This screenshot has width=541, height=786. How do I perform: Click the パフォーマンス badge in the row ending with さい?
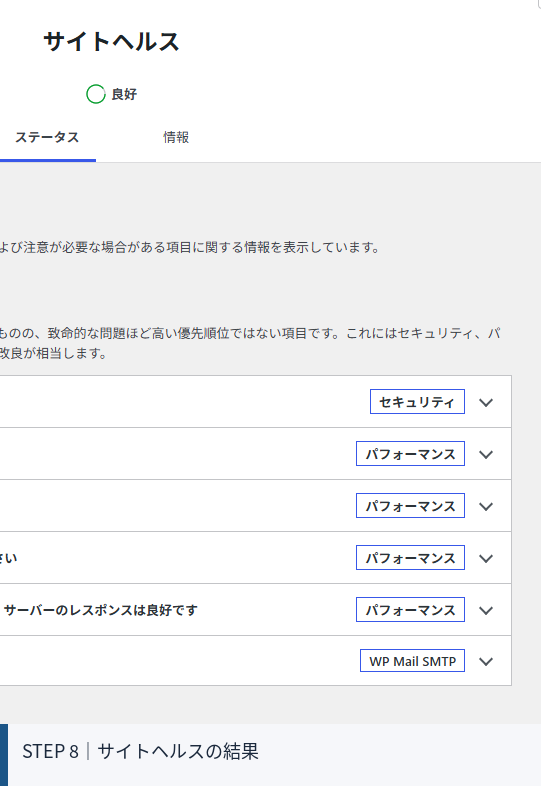pos(410,557)
